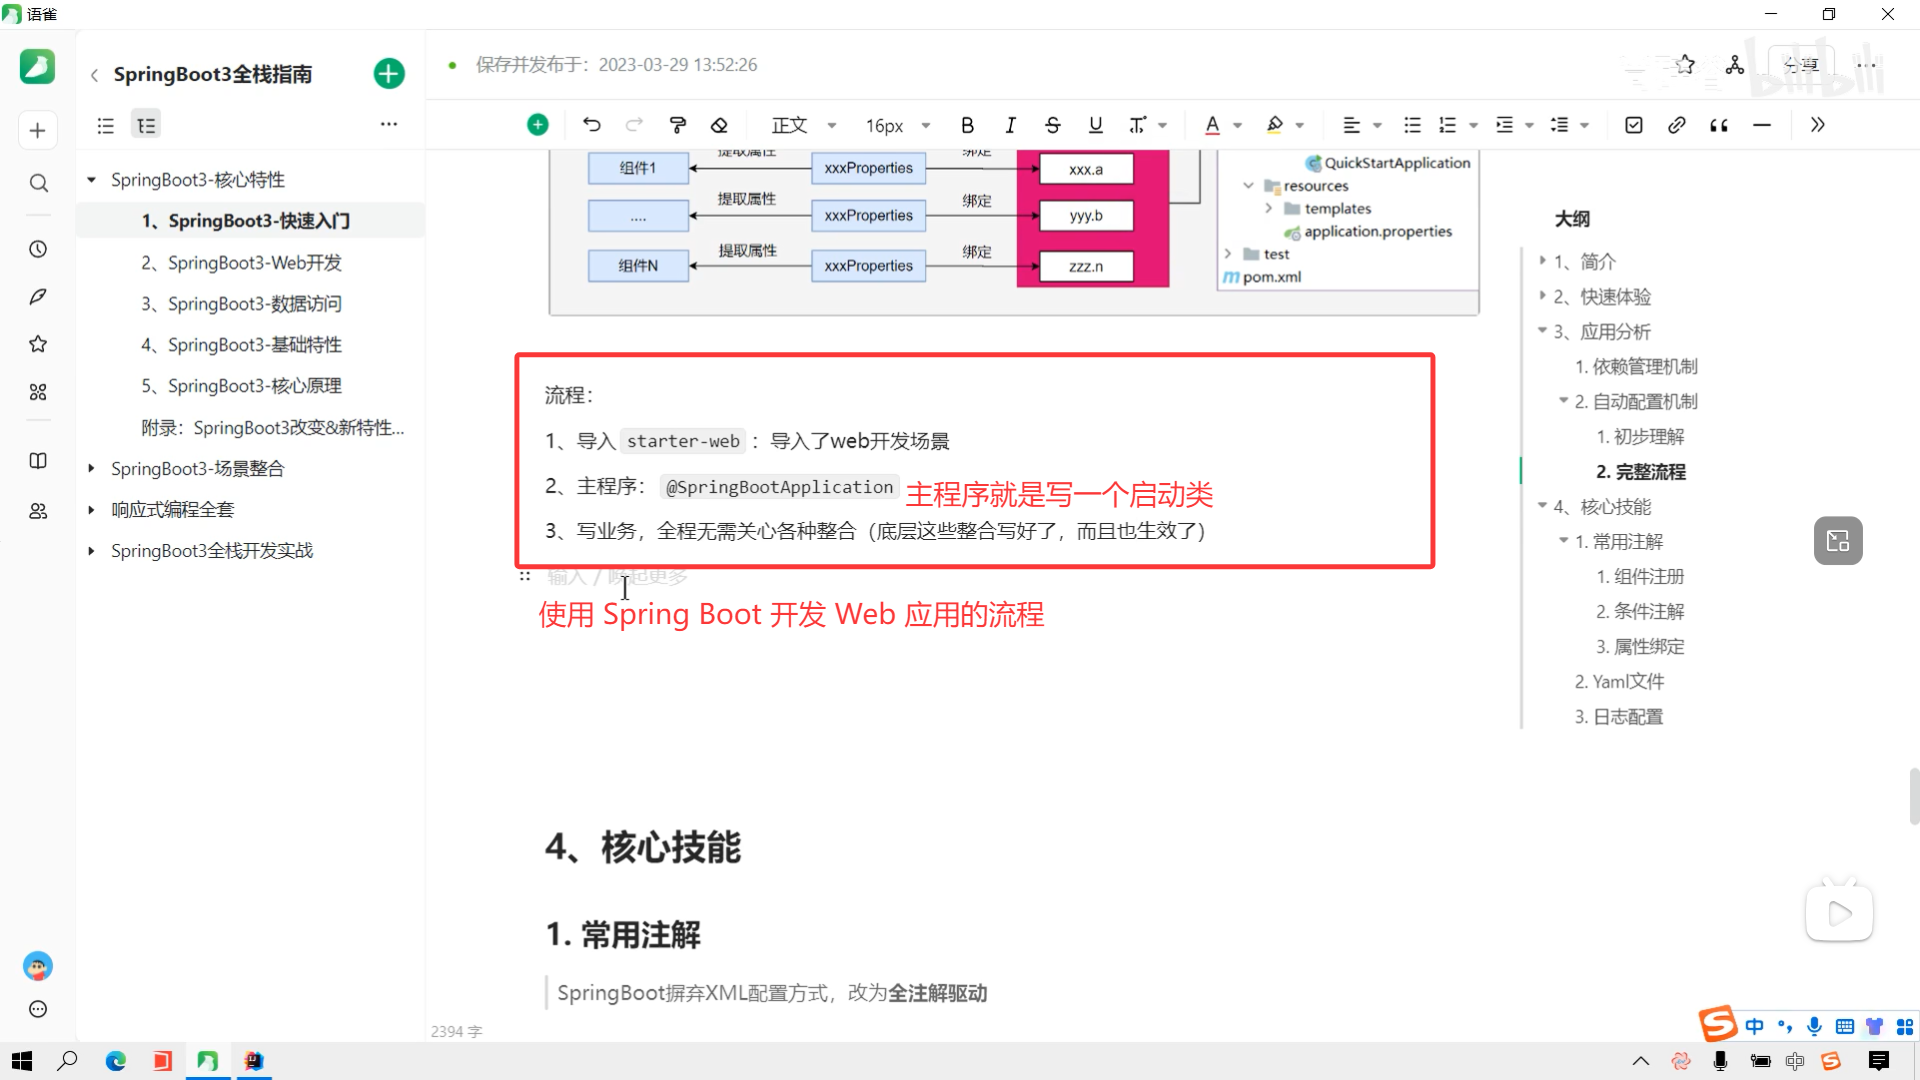Insert a blockquote using the quote icon

click(1719, 125)
